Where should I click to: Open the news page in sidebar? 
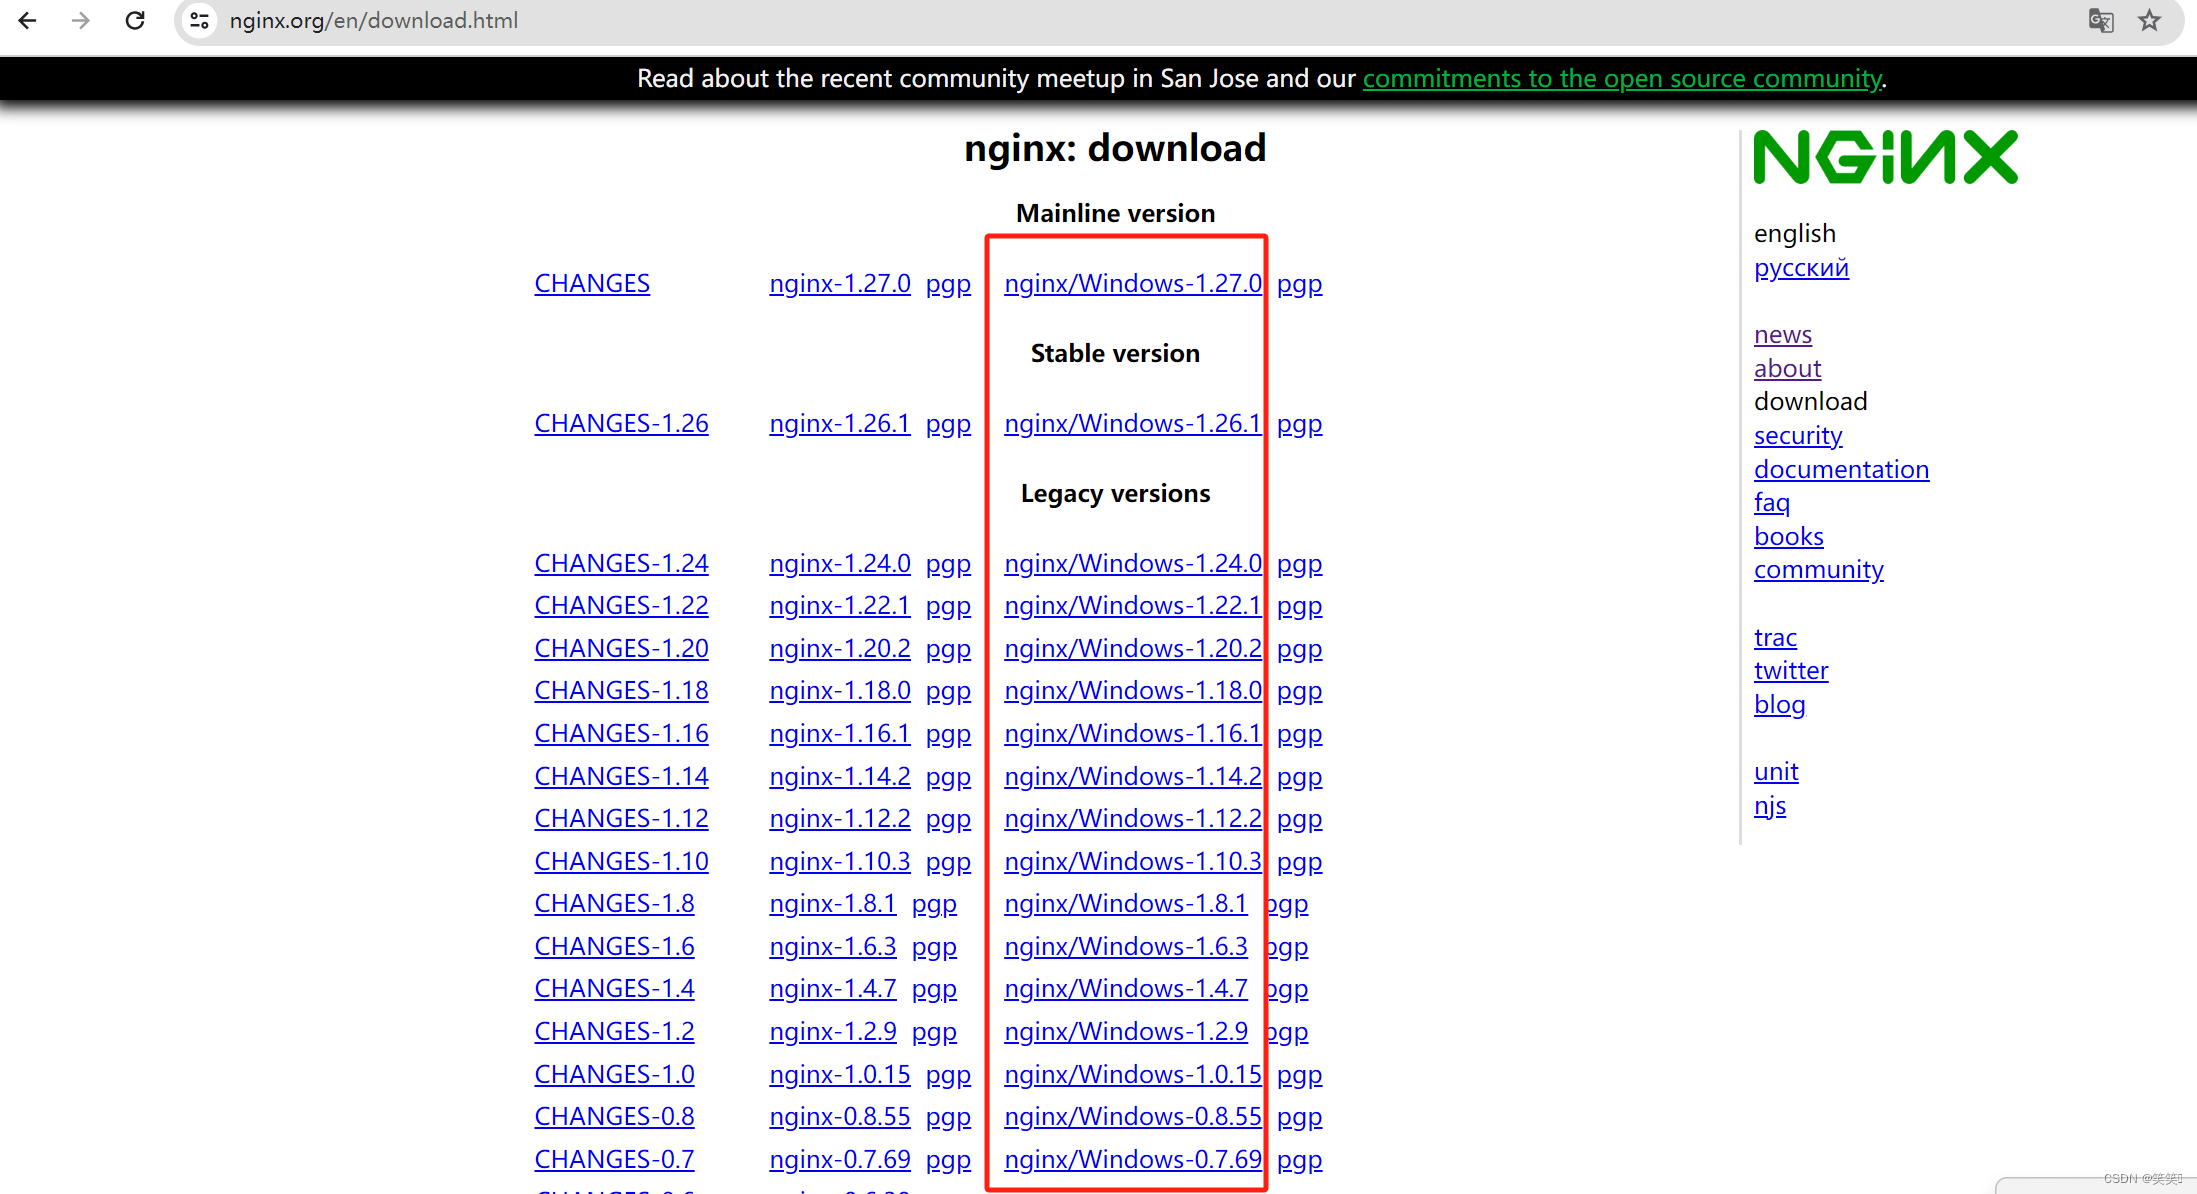(1782, 334)
